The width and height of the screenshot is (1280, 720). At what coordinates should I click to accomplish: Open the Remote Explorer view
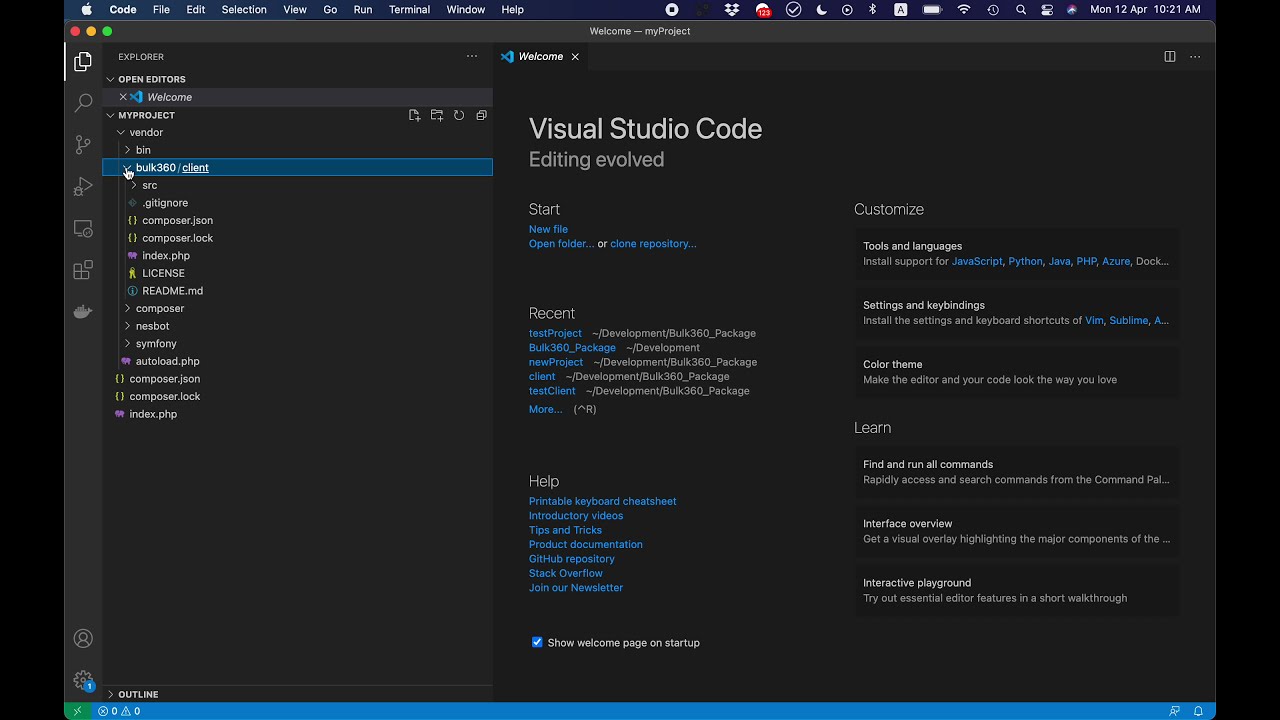[83, 228]
